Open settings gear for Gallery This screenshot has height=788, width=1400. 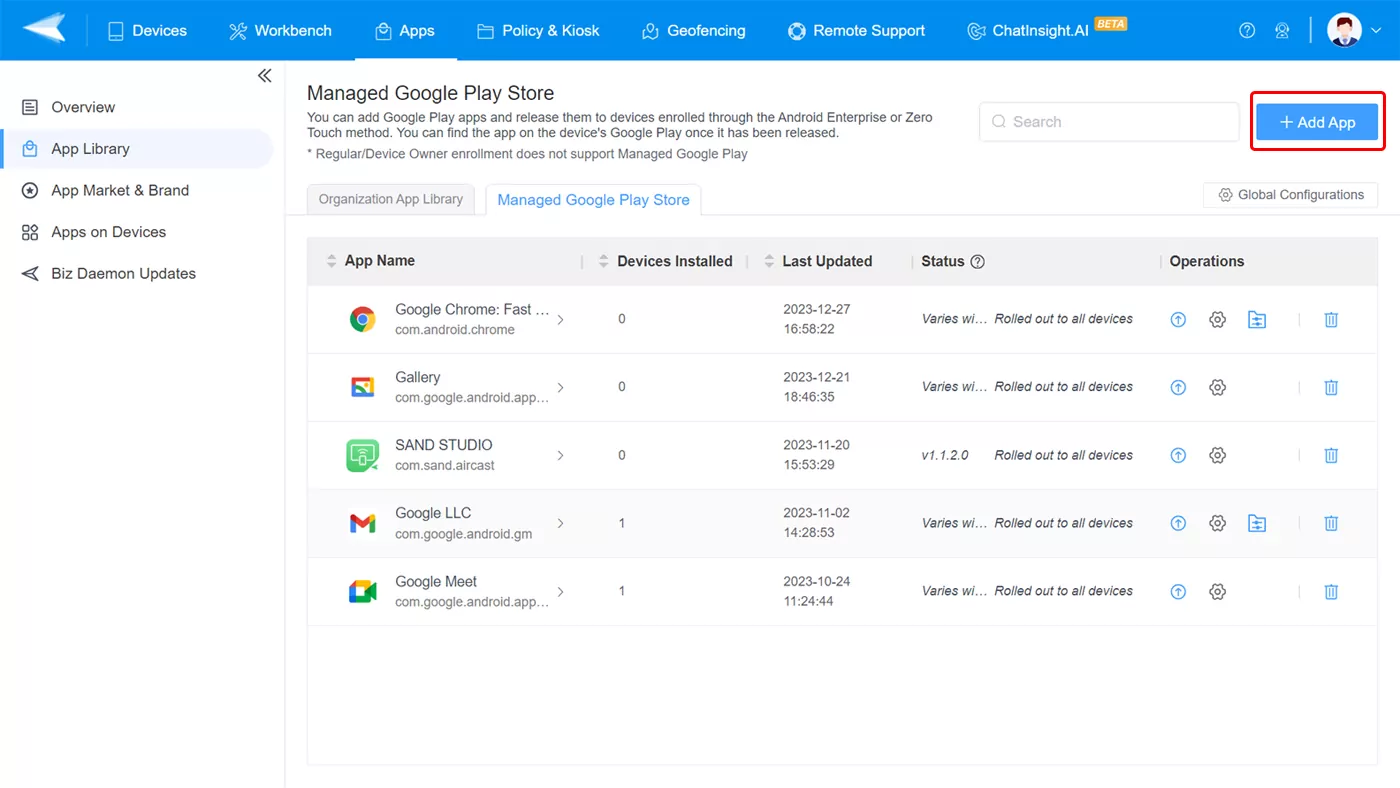tap(1217, 387)
